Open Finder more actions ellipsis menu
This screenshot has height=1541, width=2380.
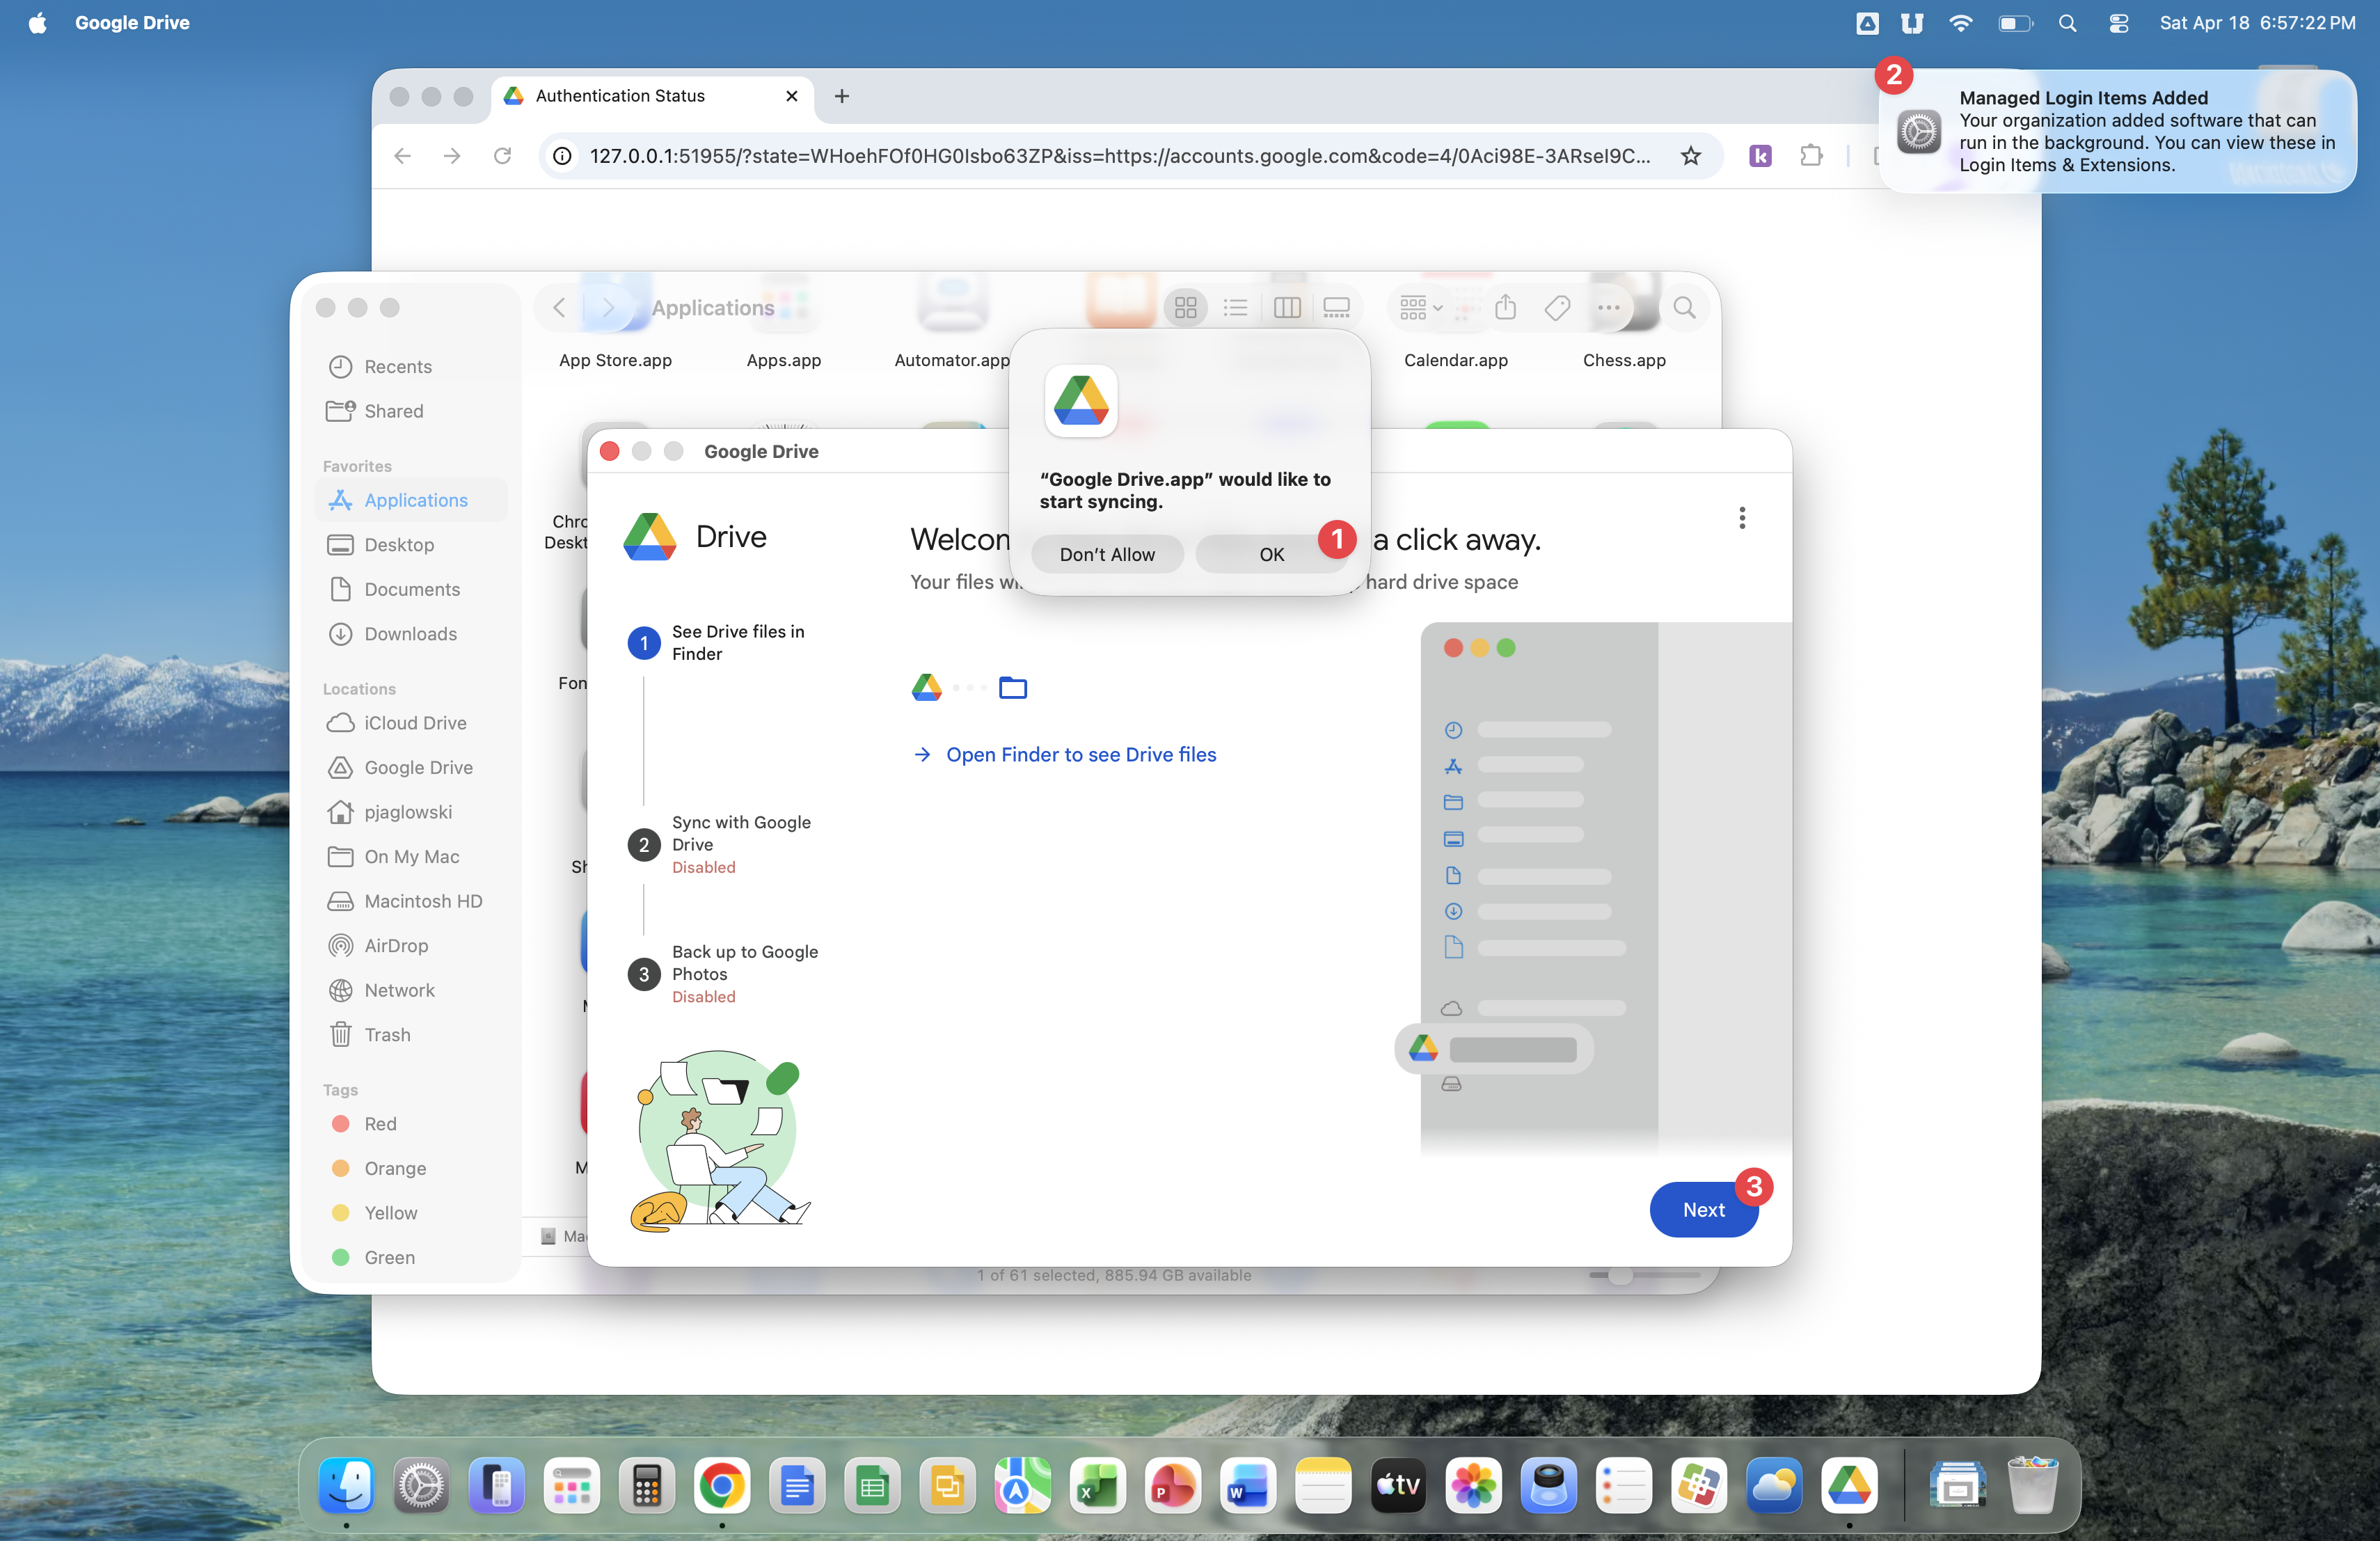(1608, 308)
